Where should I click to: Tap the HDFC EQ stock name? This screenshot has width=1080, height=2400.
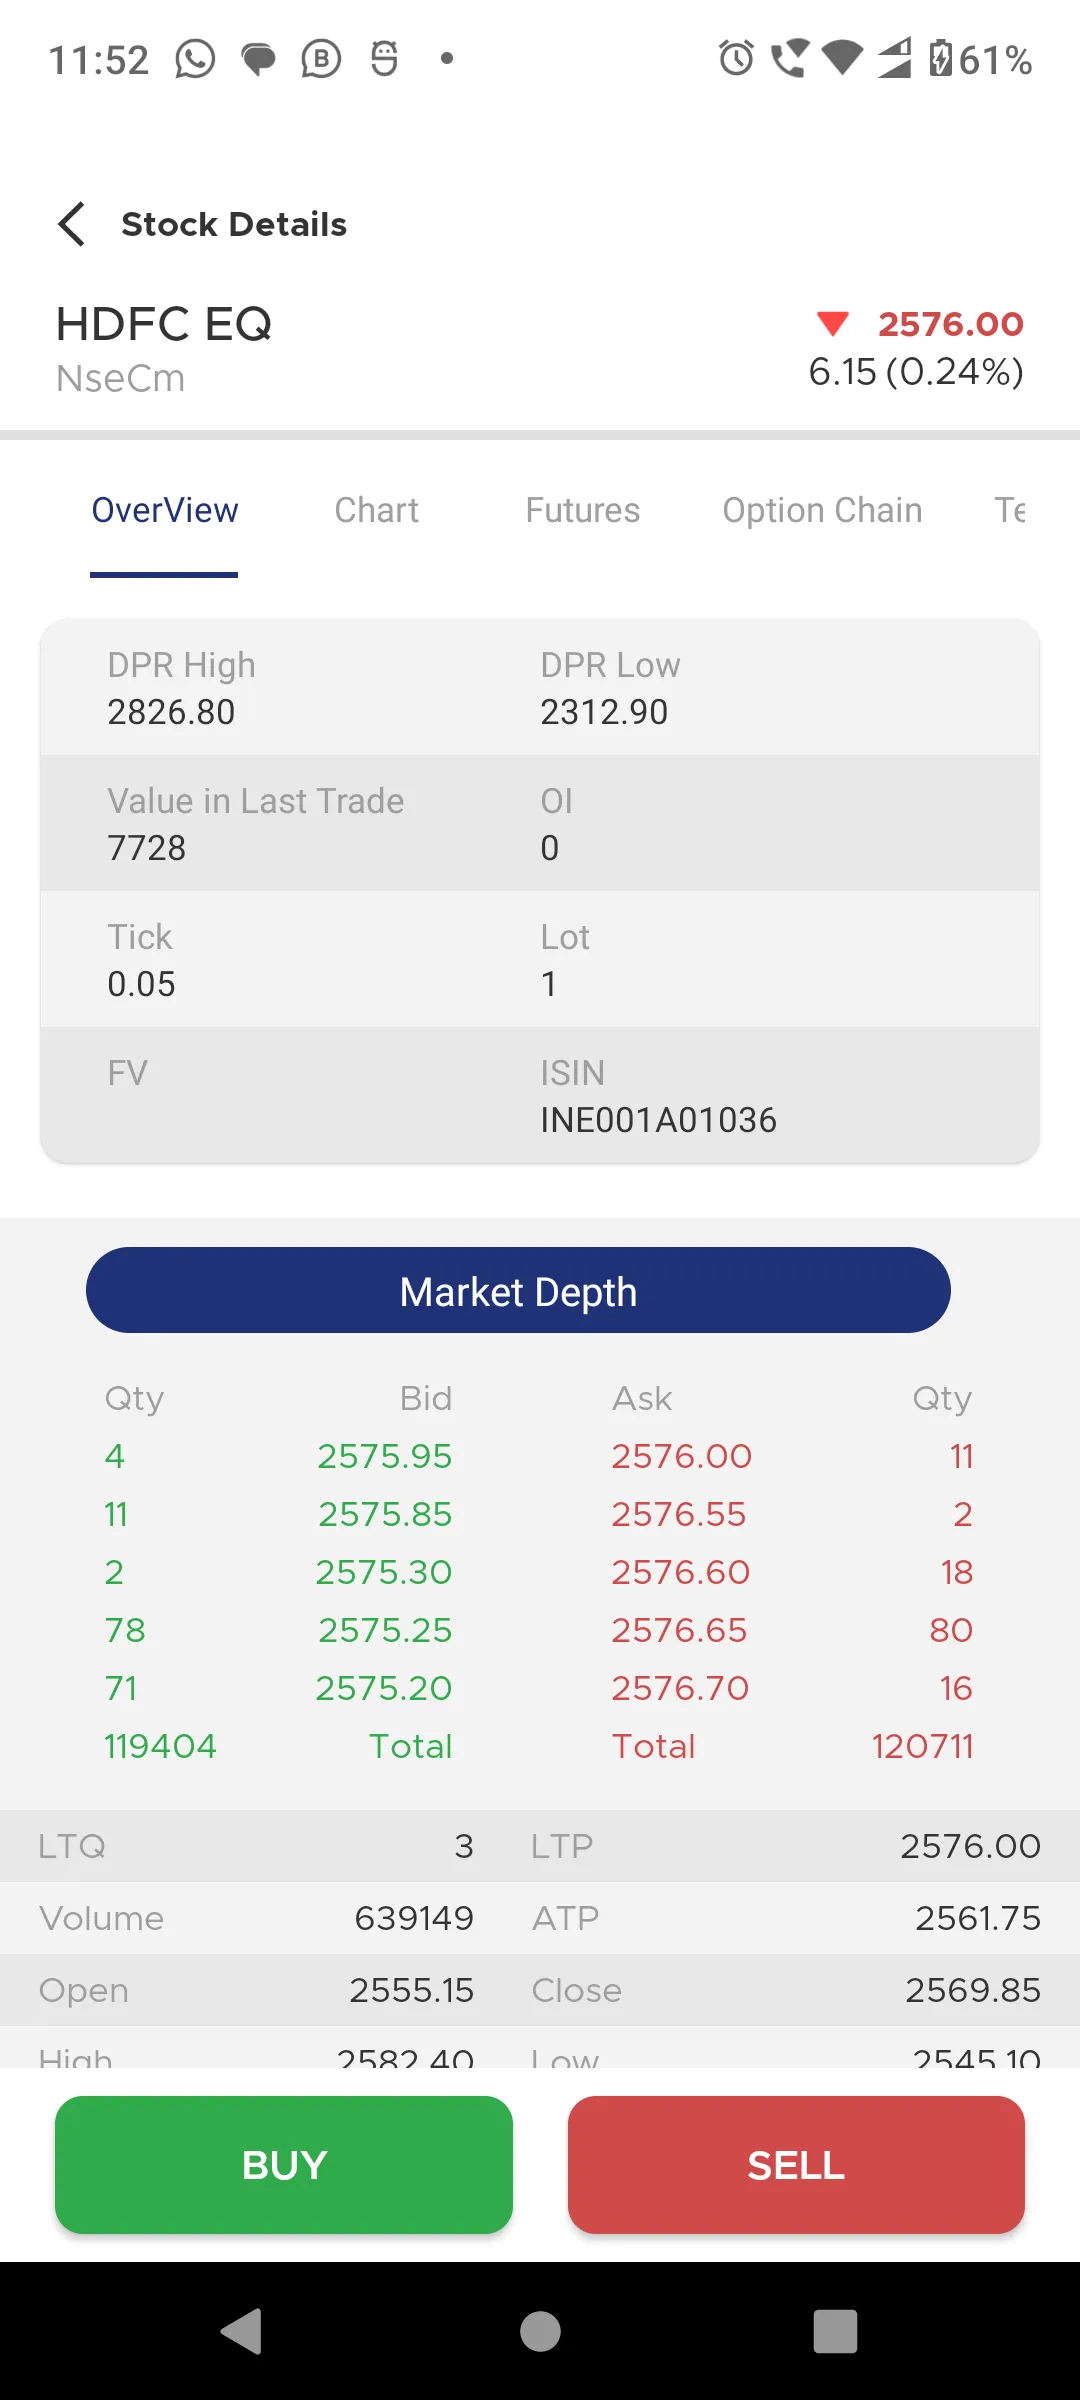164,324
